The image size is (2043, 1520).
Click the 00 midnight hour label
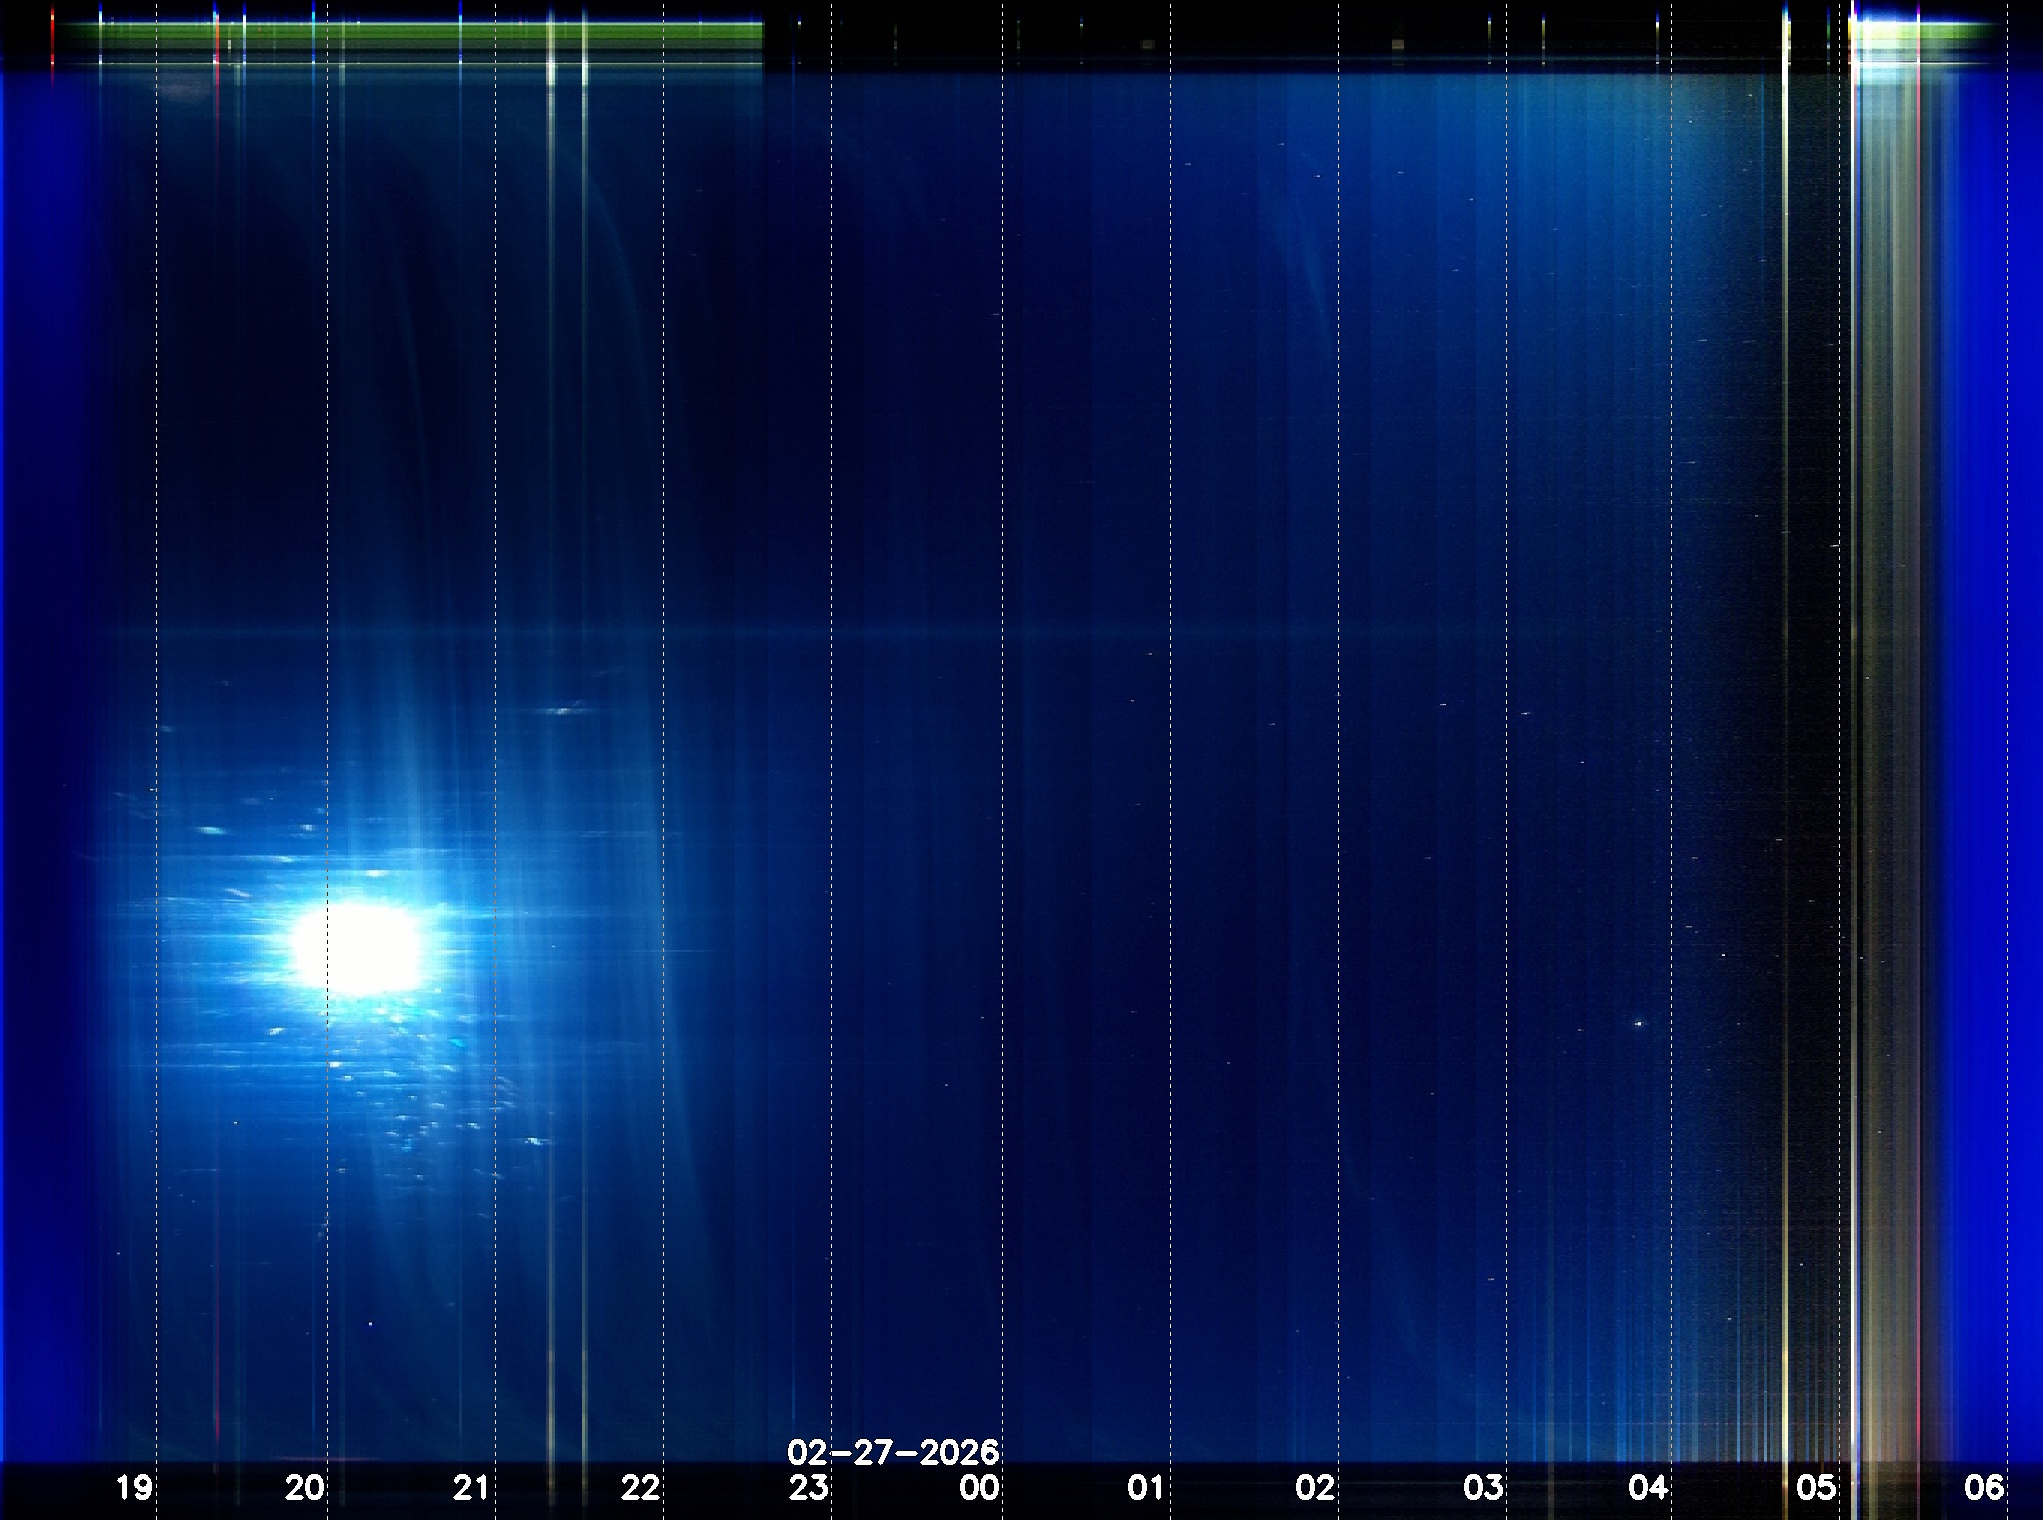pyautogui.click(x=978, y=1487)
